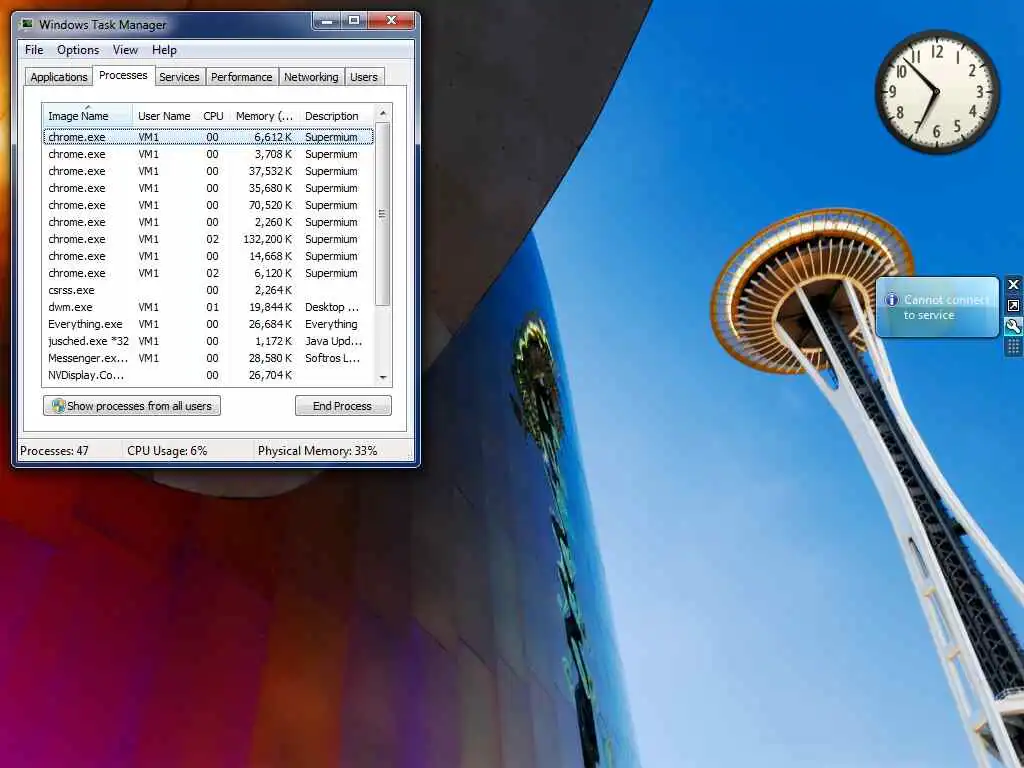Image resolution: width=1024 pixels, height=768 pixels.
Task: Select the dwm.exe process
Action: [x=208, y=307]
